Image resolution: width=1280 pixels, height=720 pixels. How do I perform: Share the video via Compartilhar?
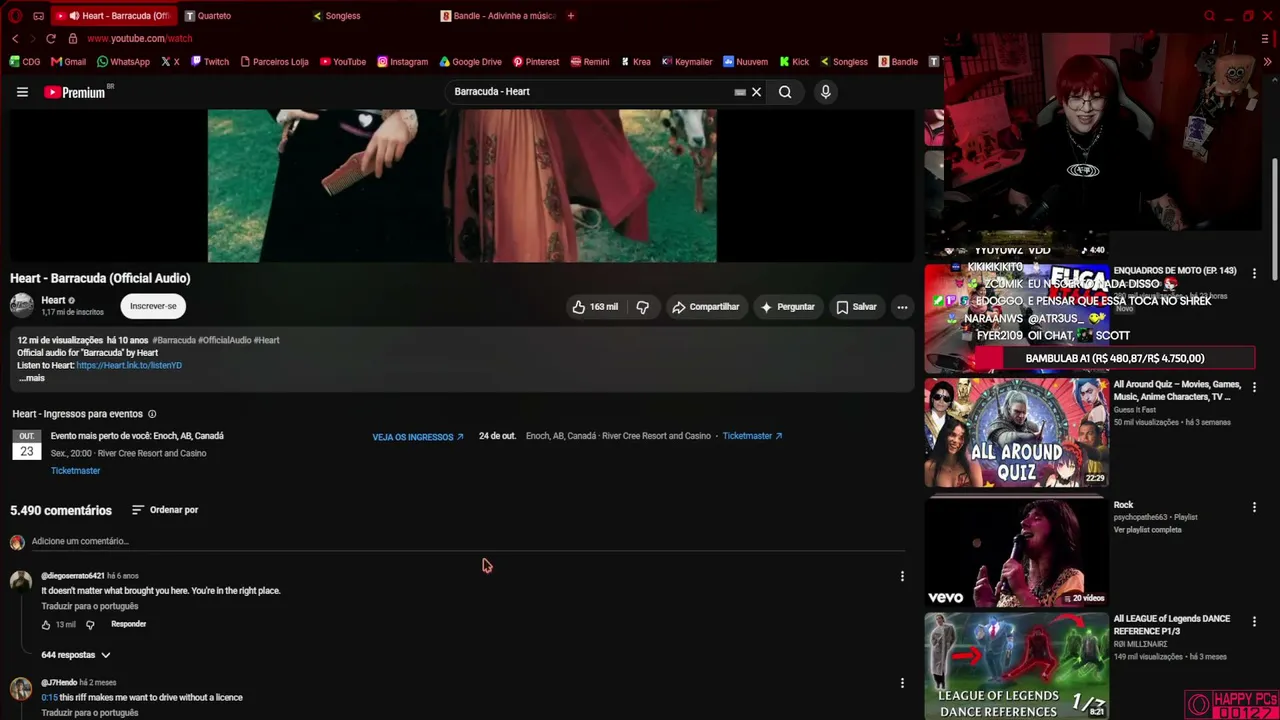click(x=705, y=307)
